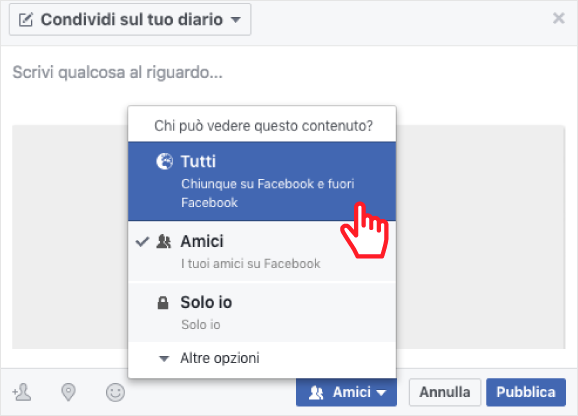Click the Annulla button
Viewport: 578px width, 416px height.
(445, 392)
